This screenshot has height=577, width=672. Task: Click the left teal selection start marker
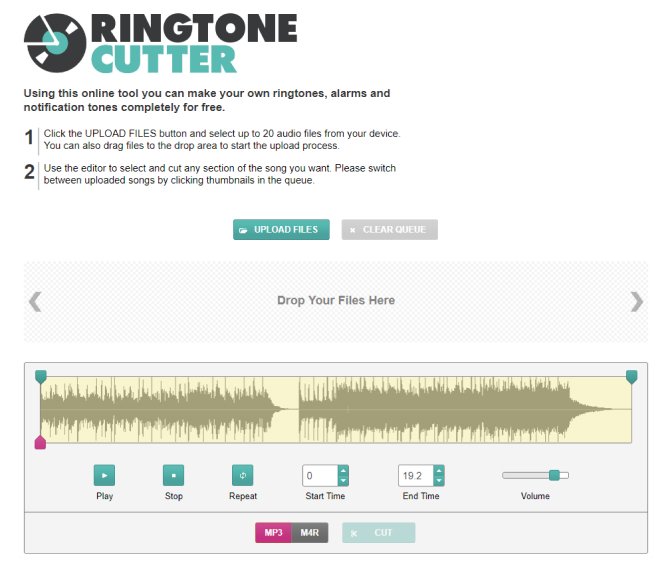point(41,376)
